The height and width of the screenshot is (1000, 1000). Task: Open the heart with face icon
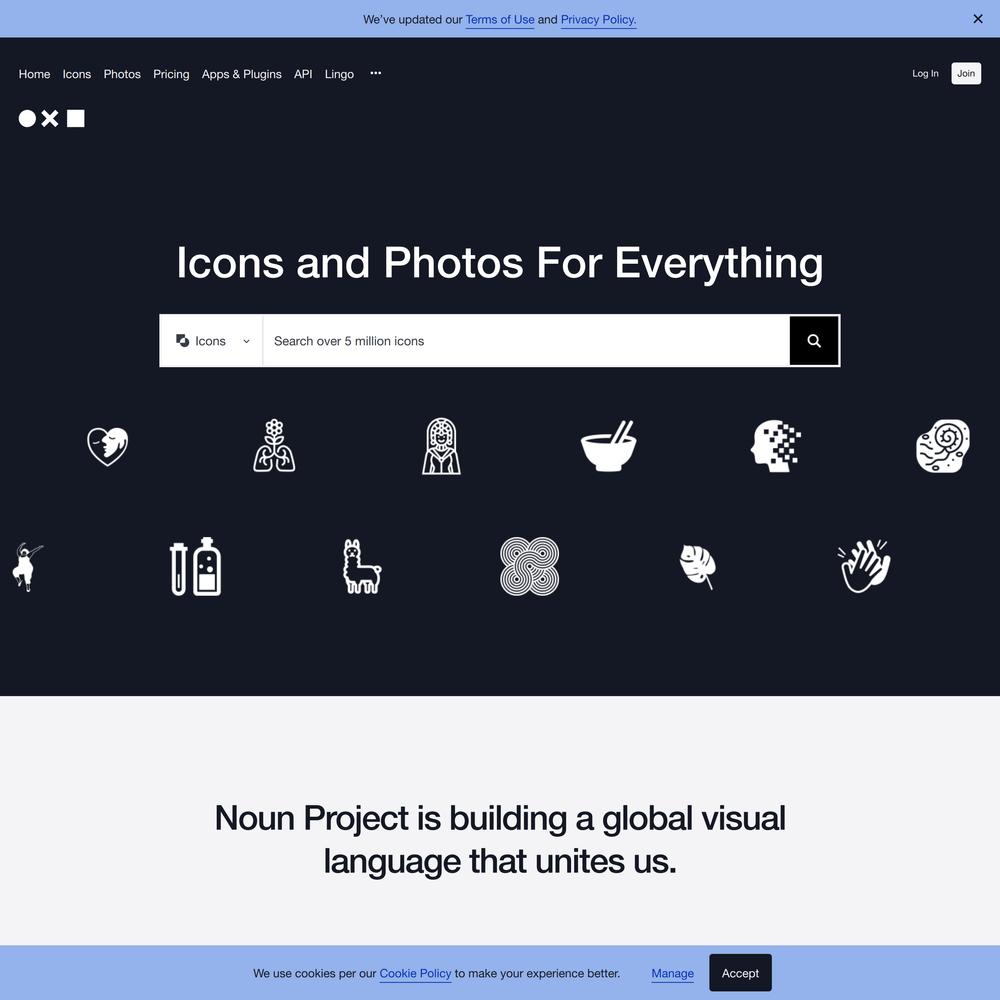pos(108,446)
